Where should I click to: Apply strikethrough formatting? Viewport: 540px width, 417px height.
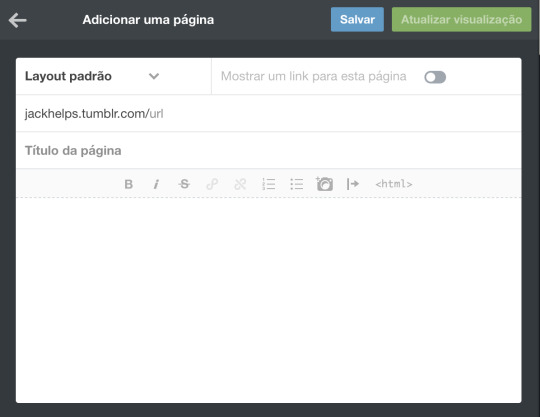point(184,184)
